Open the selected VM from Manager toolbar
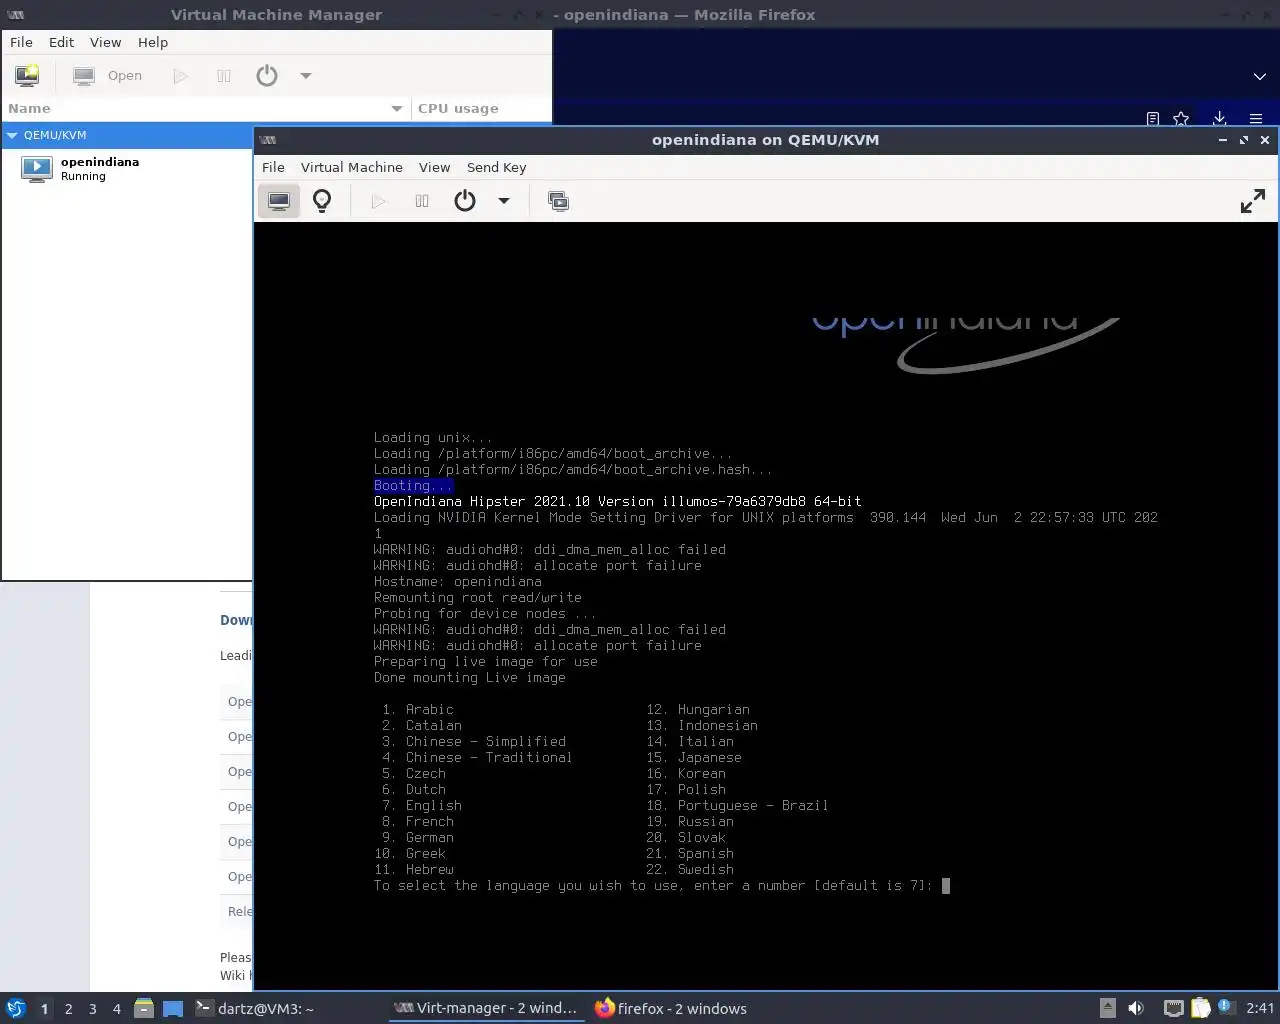Viewport: 1280px width, 1024px height. click(x=108, y=76)
